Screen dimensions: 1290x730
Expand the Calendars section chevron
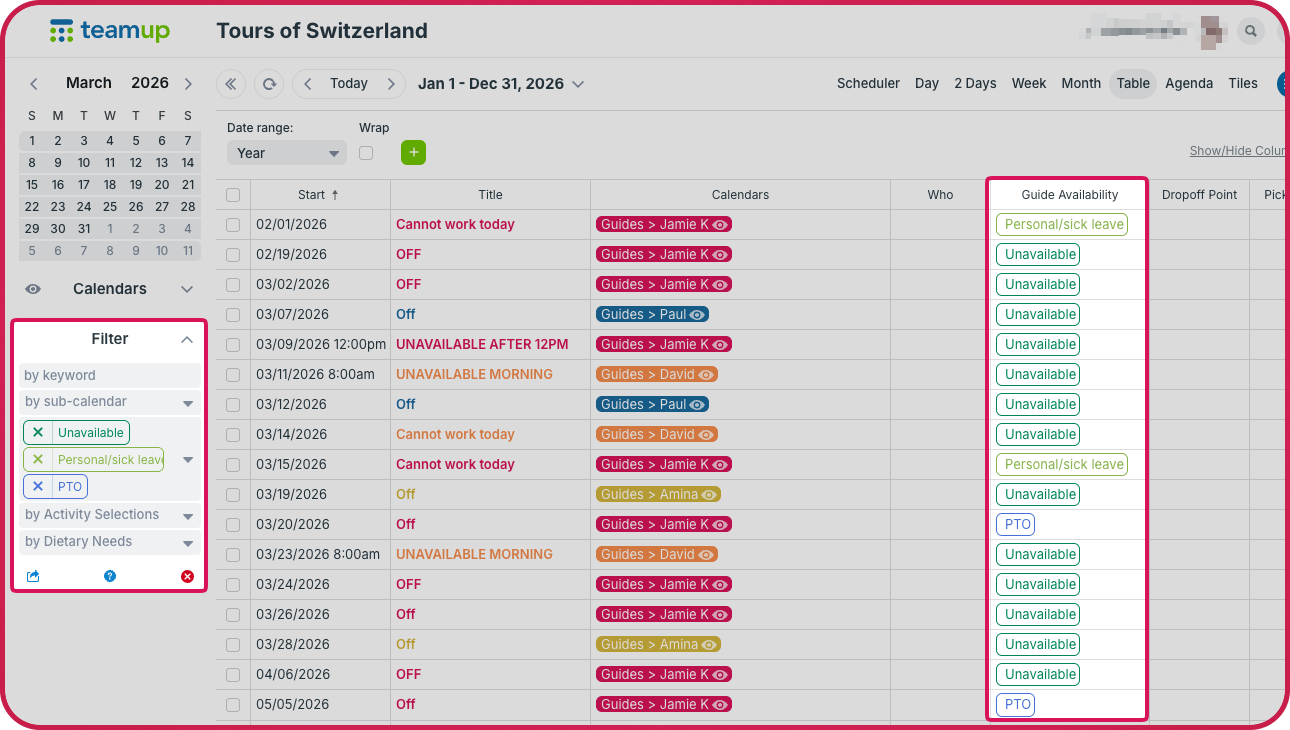(187, 289)
